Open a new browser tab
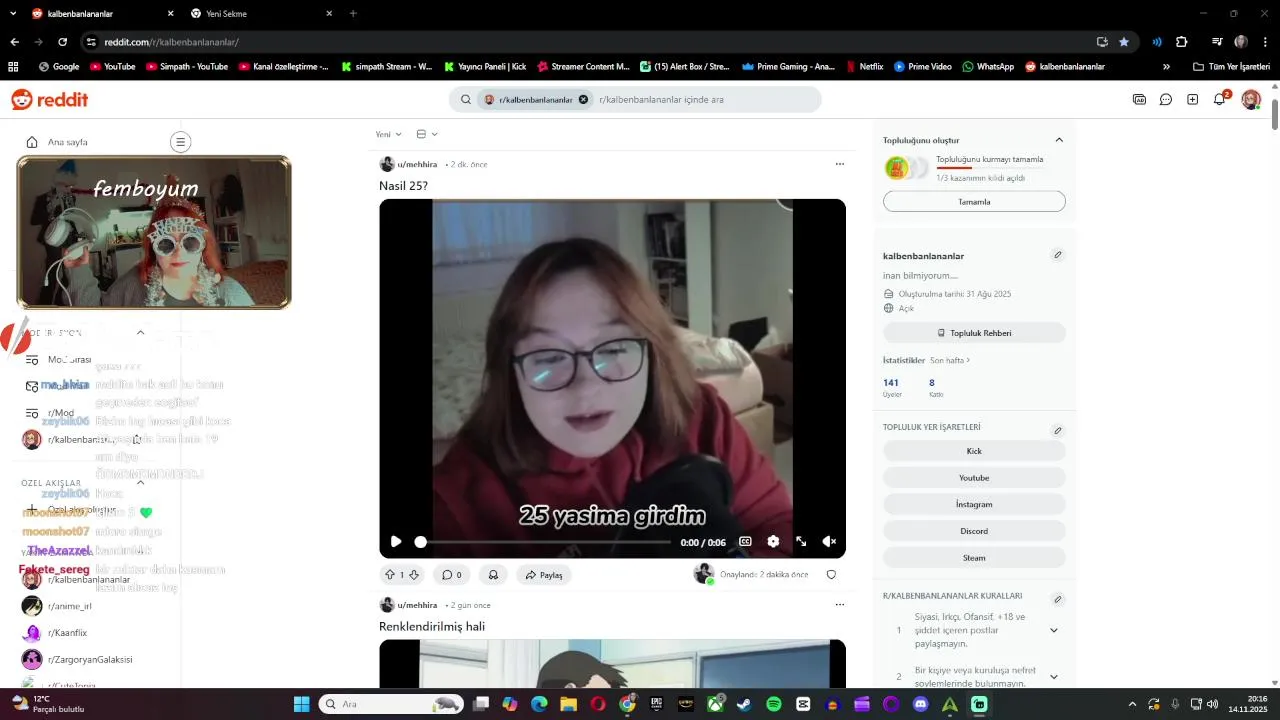Screen dimensions: 1280x720 (353, 14)
